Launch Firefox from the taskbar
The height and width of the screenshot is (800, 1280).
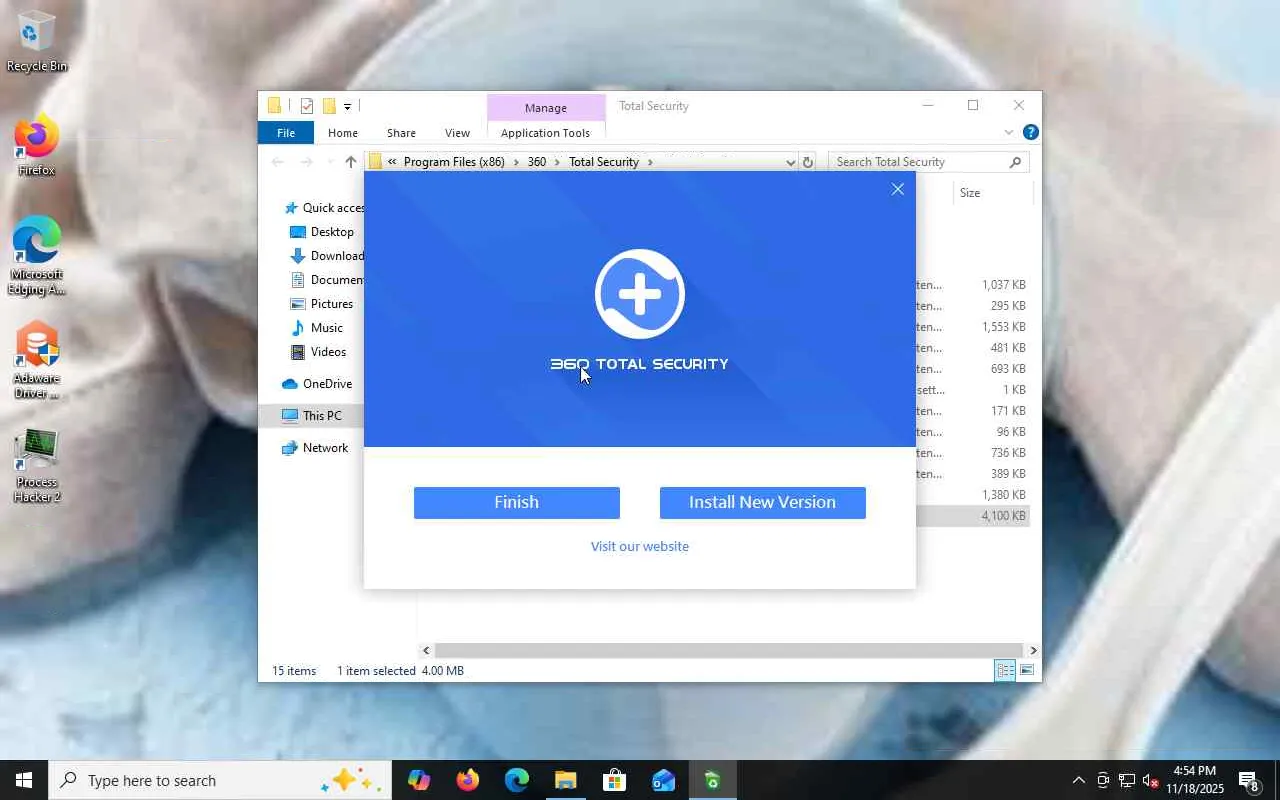(x=467, y=780)
